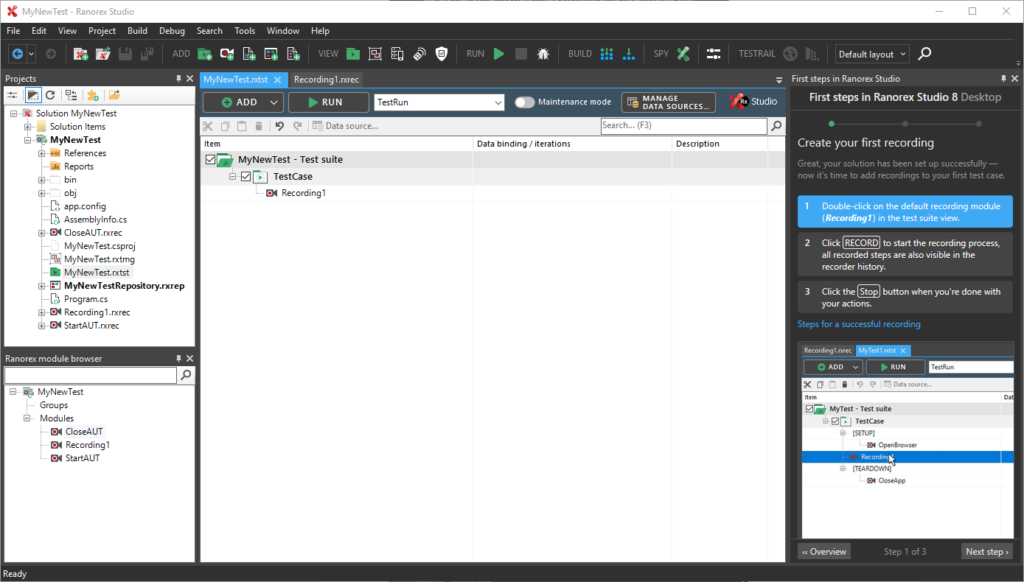Expand MyNewTestRepository.rxrep node
The image size is (1024, 582).
(x=41, y=286)
